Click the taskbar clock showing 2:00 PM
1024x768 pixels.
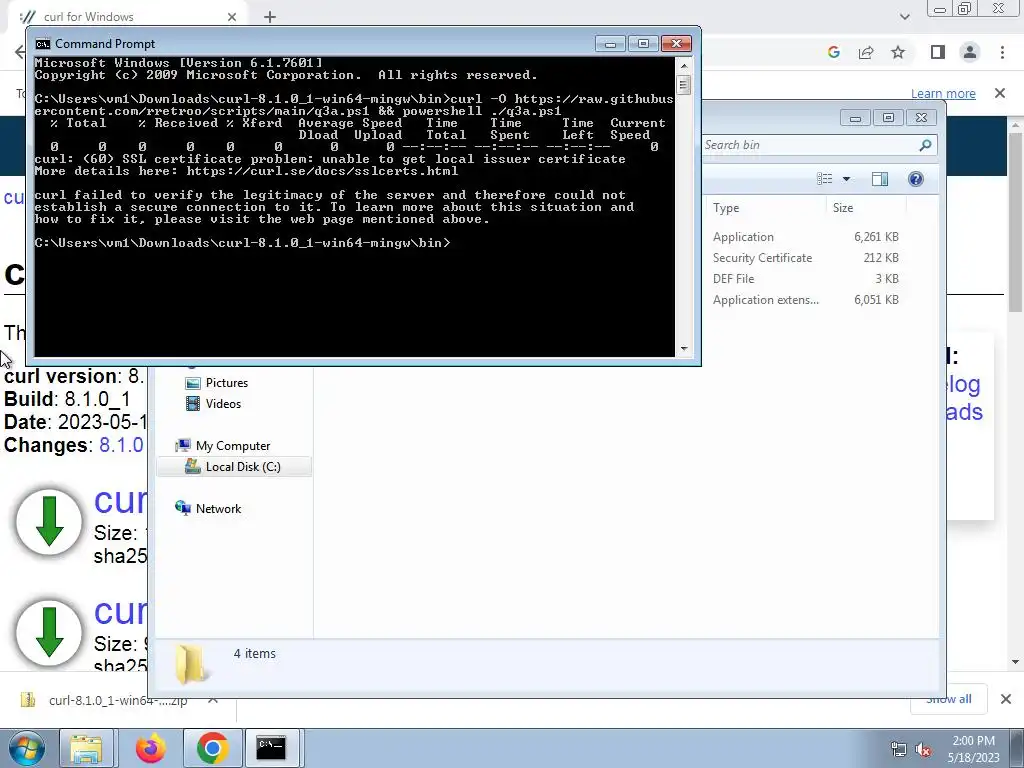tap(973, 749)
